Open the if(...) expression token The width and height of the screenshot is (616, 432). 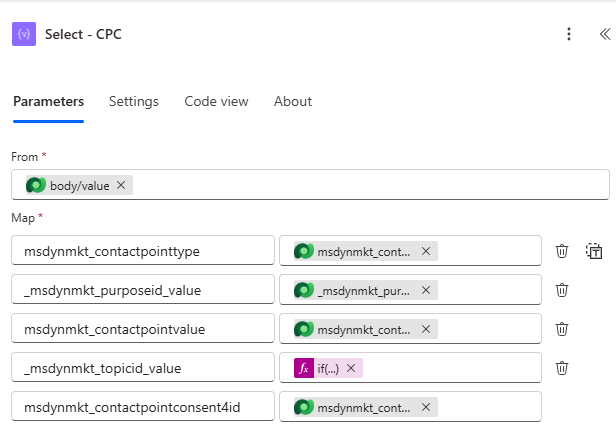click(x=327, y=368)
